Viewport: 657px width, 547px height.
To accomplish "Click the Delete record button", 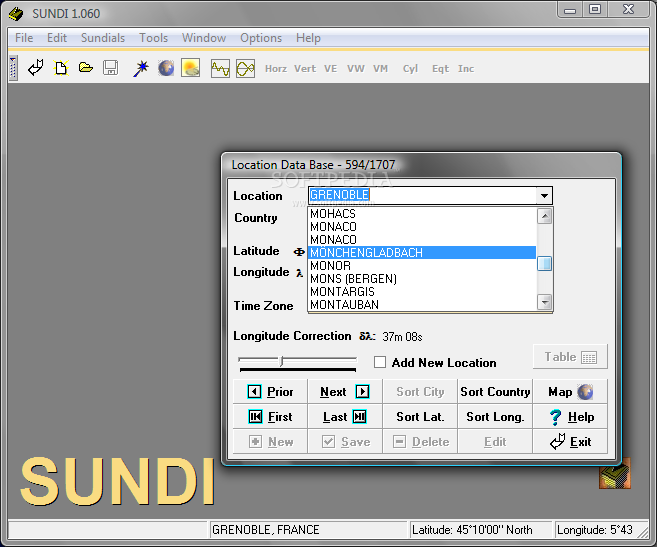I will tap(420, 441).
